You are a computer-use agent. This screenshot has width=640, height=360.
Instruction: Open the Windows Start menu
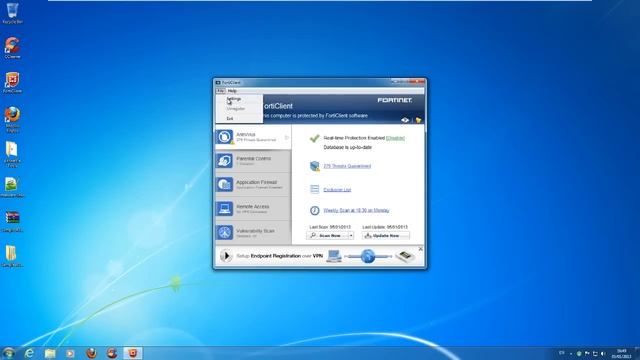pyautogui.click(x=8, y=353)
